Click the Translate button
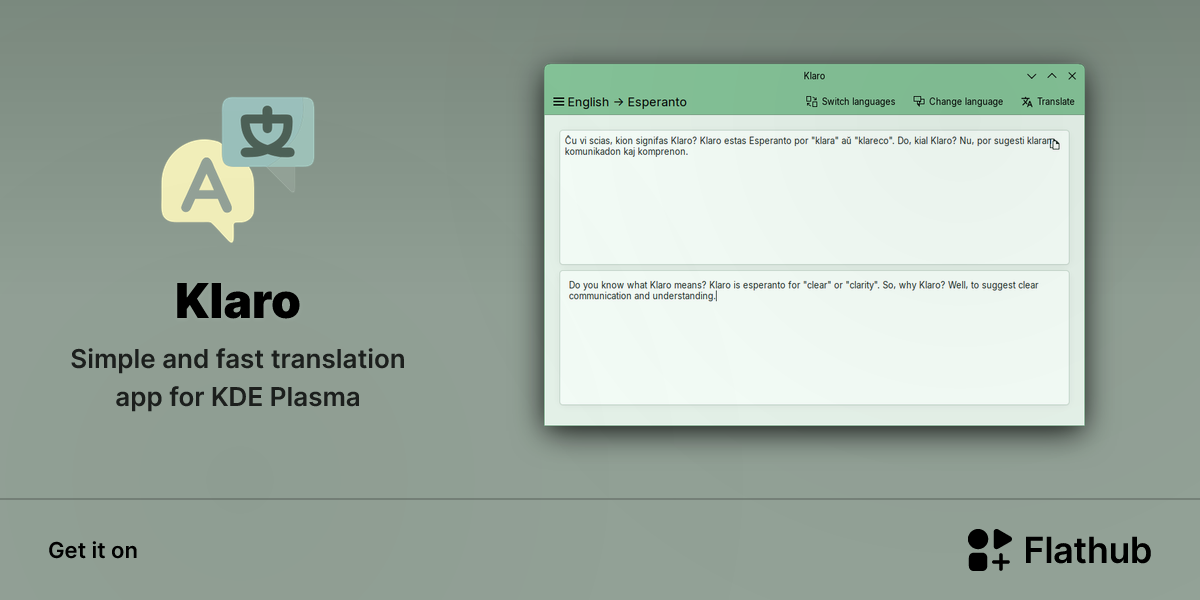 (x=1048, y=102)
